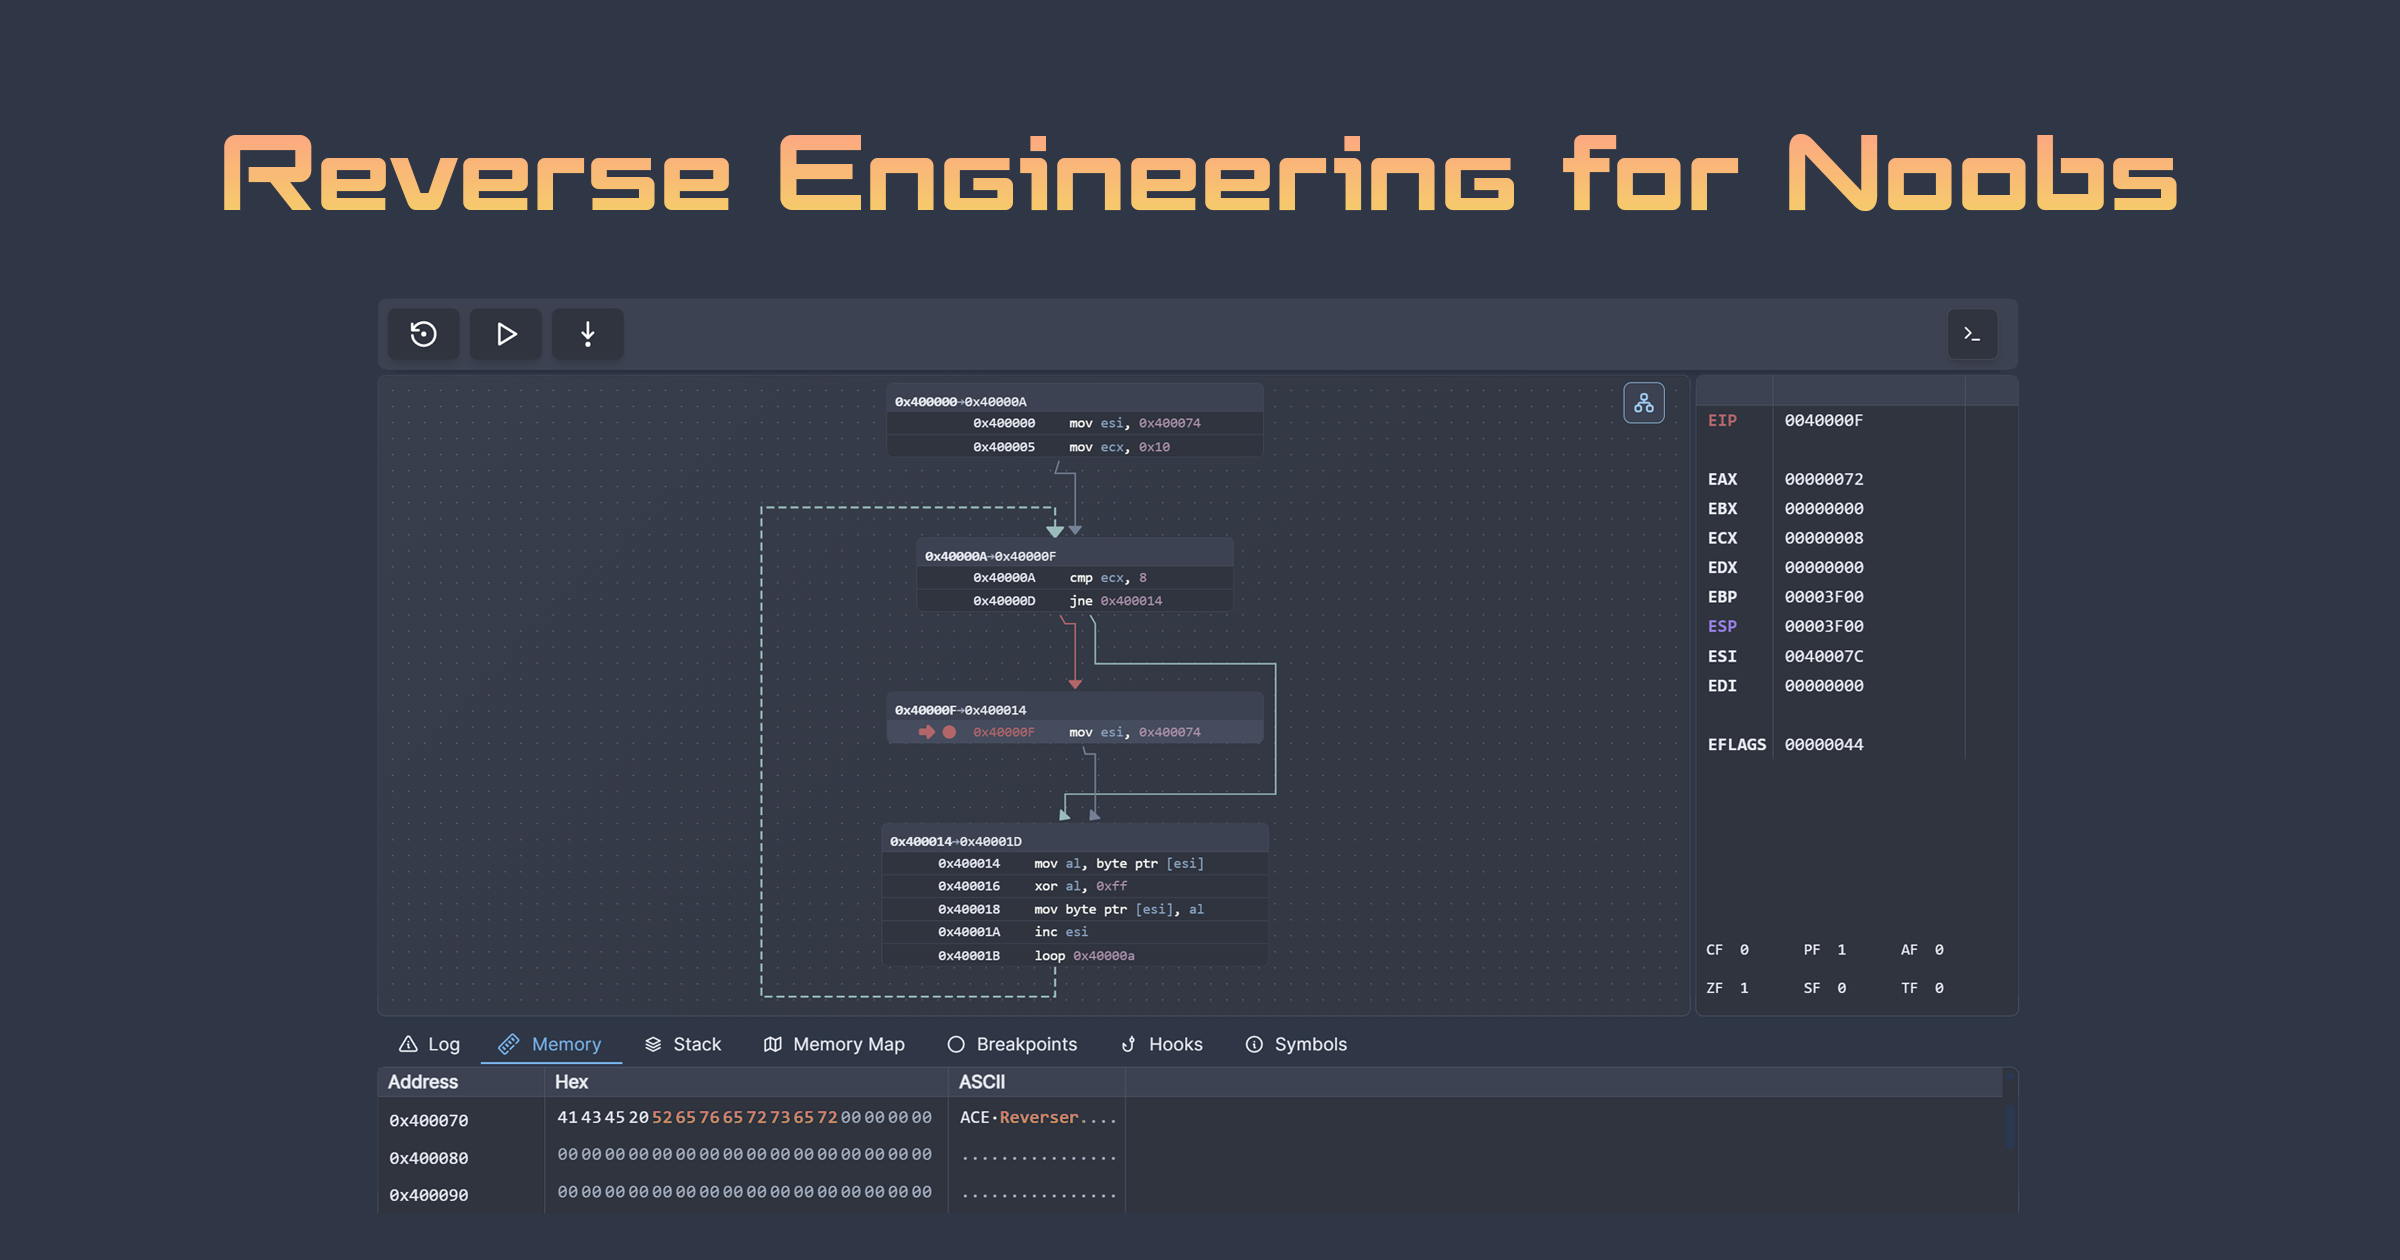This screenshot has height=1260, width=2400.
Task: Click the red current-instruction arrow
Action: coord(926,732)
